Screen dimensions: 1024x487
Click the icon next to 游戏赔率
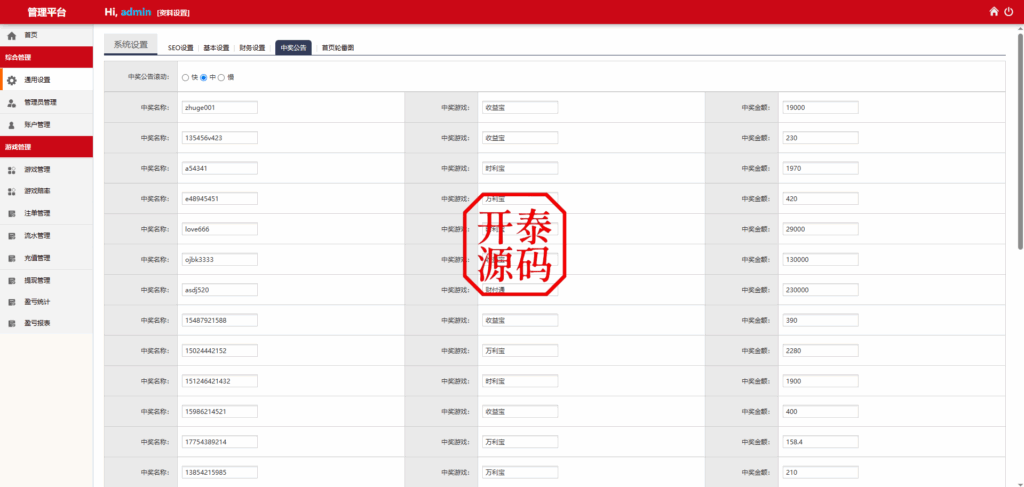click(x=11, y=192)
